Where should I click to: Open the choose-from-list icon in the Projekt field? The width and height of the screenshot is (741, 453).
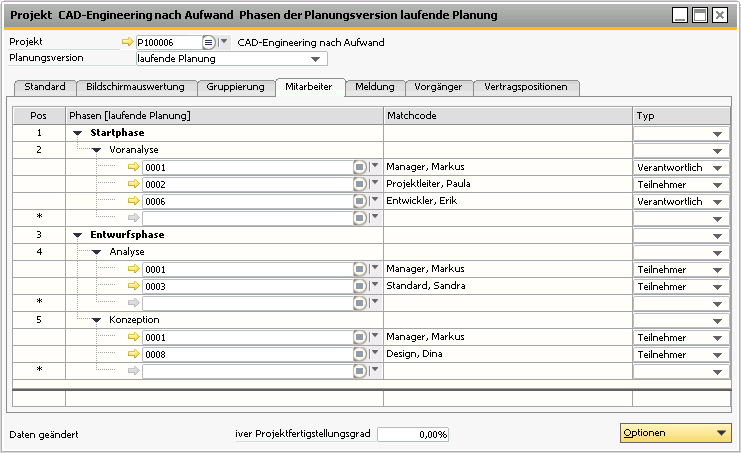pos(208,43)
